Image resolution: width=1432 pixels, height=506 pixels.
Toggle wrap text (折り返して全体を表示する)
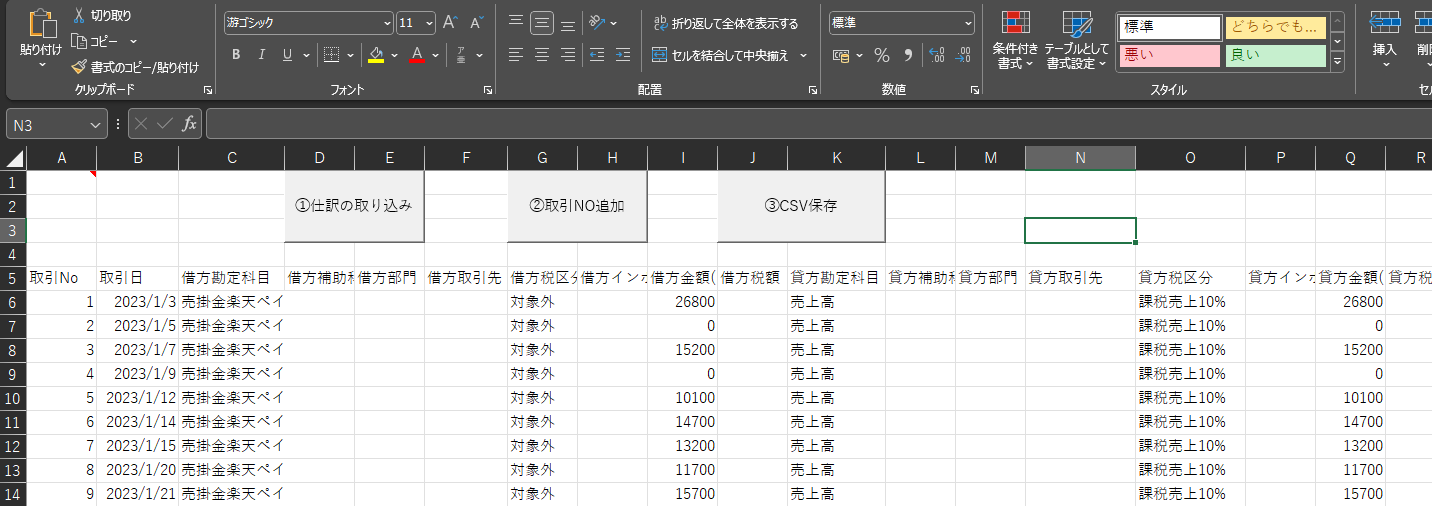(x=725, y=23)
